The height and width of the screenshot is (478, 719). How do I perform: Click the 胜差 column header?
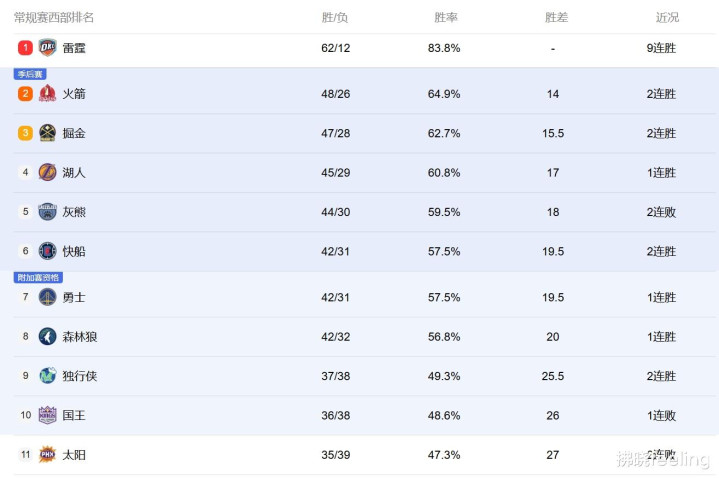556,18
